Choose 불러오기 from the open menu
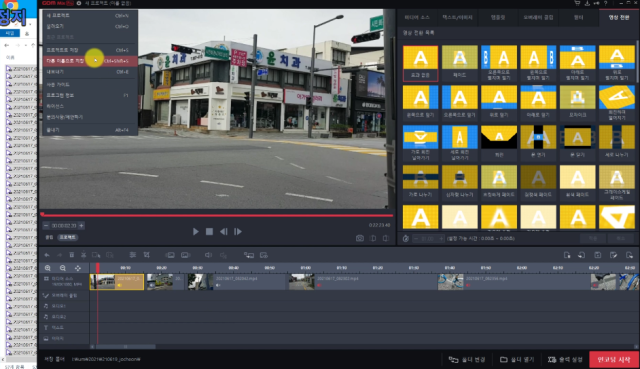The height and width of the screenshot is (369, 640). [90, 26]
